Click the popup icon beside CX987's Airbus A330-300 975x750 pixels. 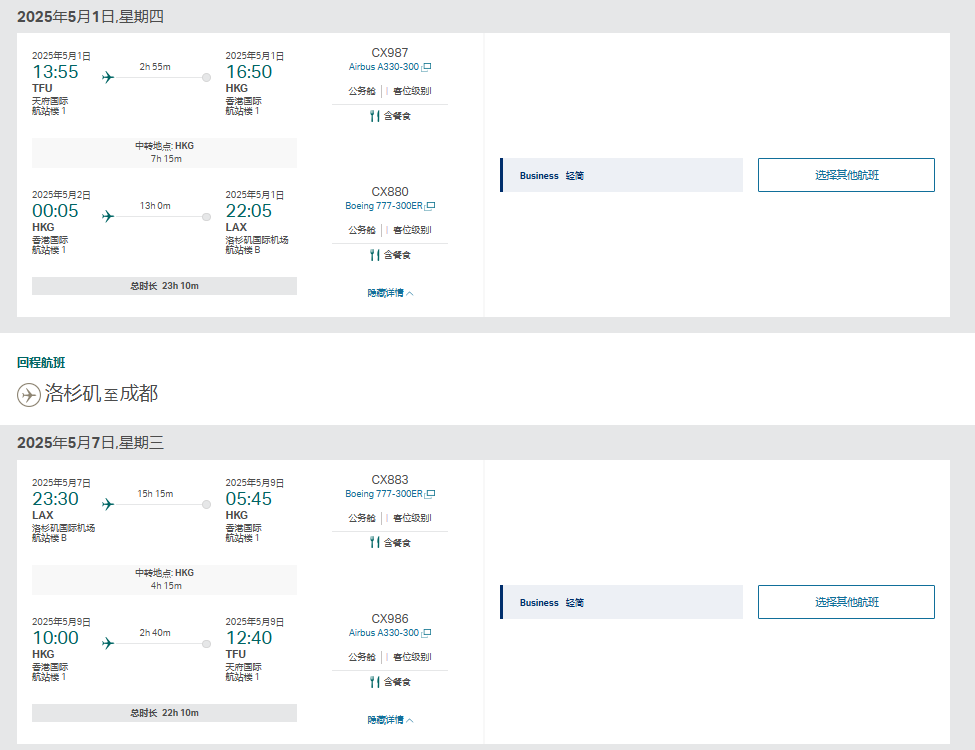tap(426, 67)
